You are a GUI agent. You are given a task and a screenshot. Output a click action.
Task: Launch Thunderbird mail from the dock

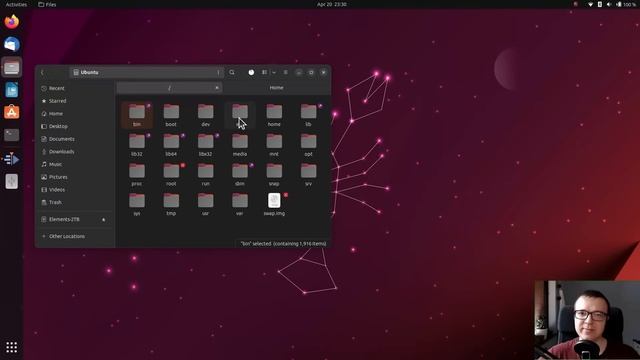point(11,44)
